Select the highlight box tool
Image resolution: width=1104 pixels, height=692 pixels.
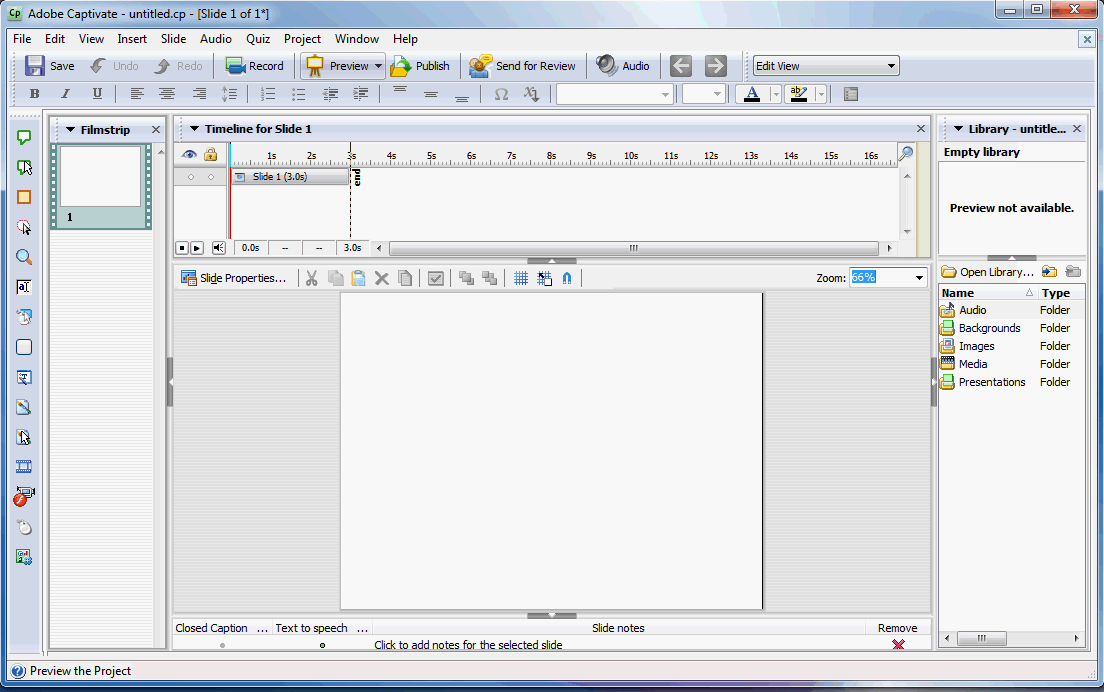[x=24, y=198]
